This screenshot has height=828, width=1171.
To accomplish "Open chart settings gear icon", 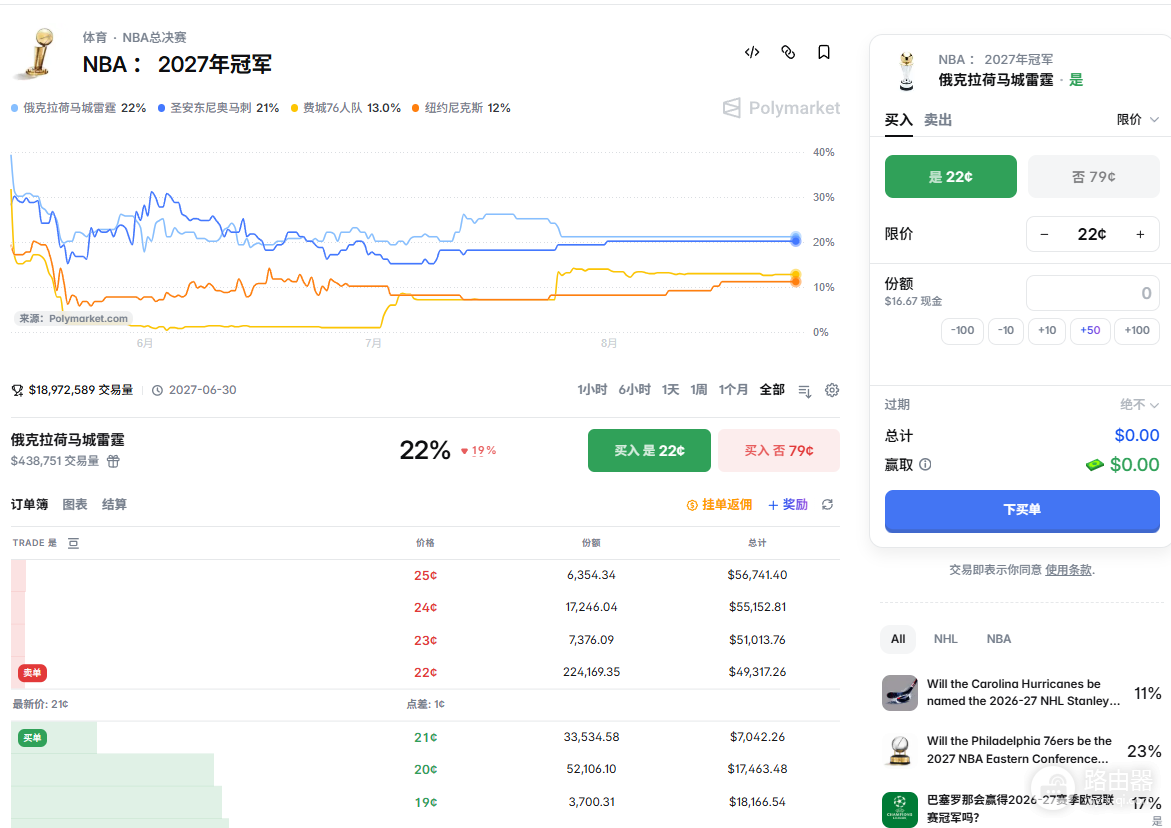I will [832, 390].
